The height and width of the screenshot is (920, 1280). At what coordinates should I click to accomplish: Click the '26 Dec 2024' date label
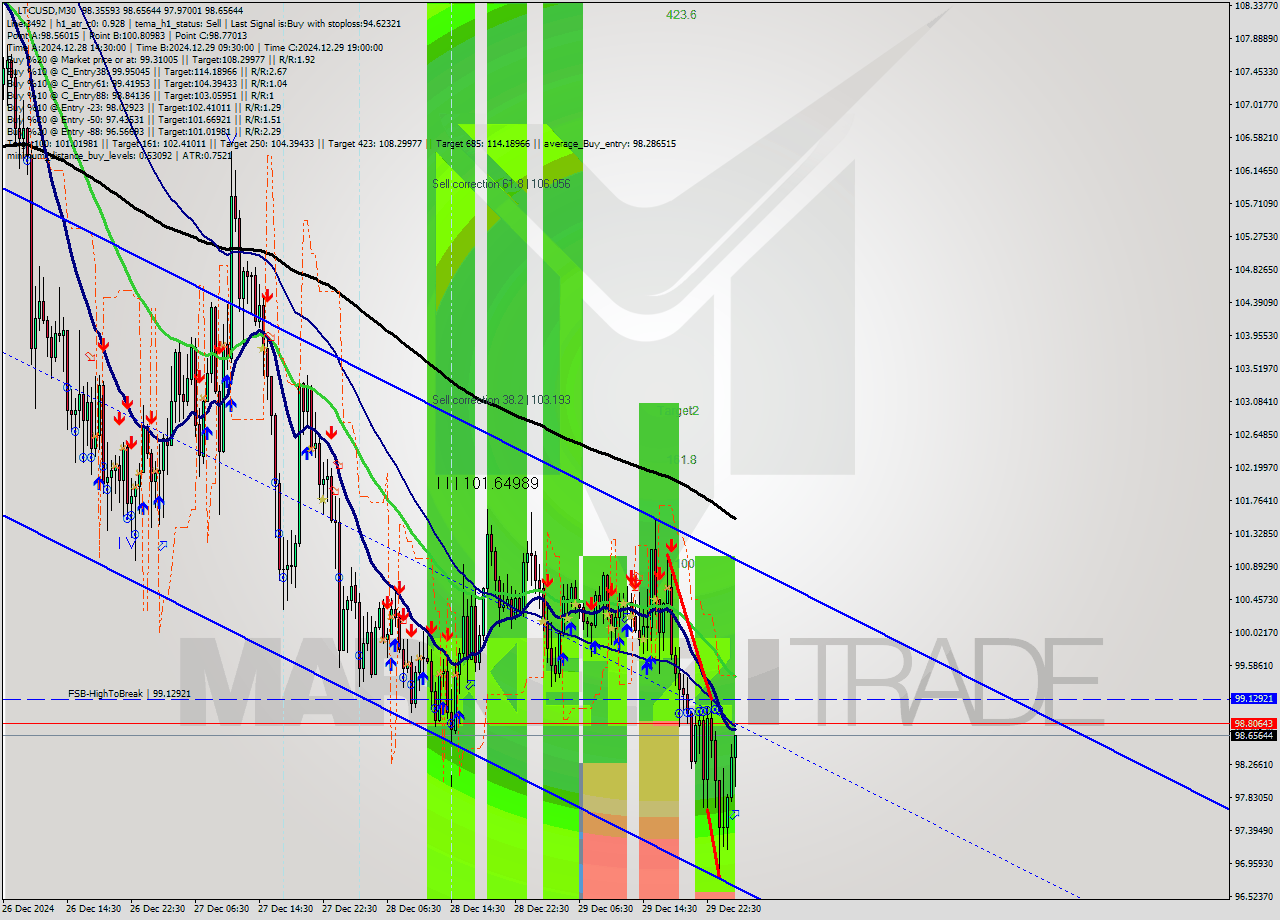point(28,909)
